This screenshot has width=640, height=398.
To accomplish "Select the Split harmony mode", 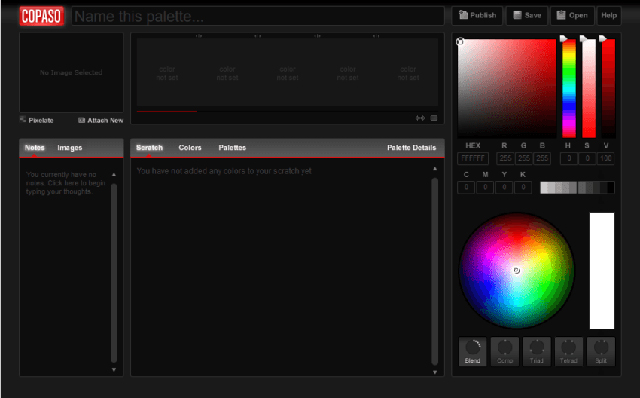I will click(600, 351).
